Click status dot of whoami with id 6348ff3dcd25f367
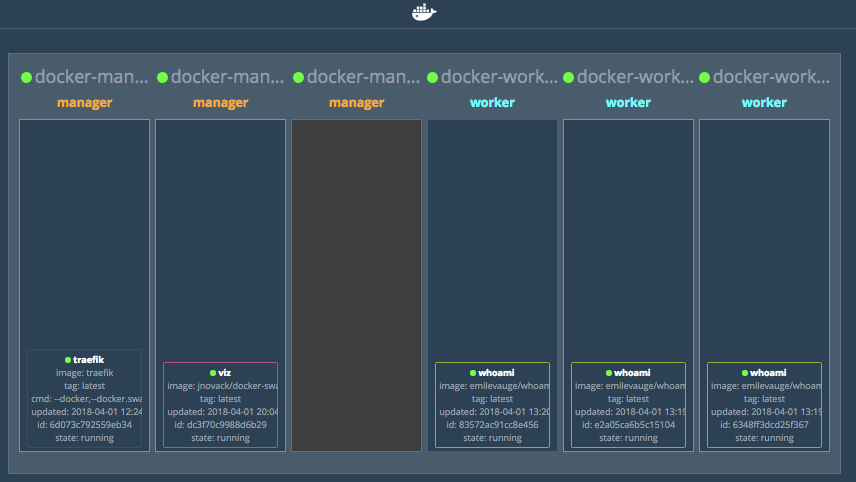 click(745, 373)
